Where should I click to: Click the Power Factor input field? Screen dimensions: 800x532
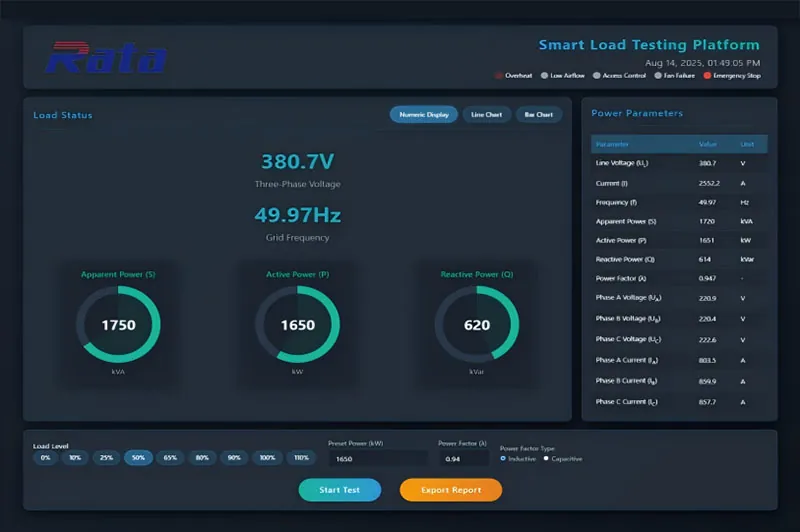(464, 459)
